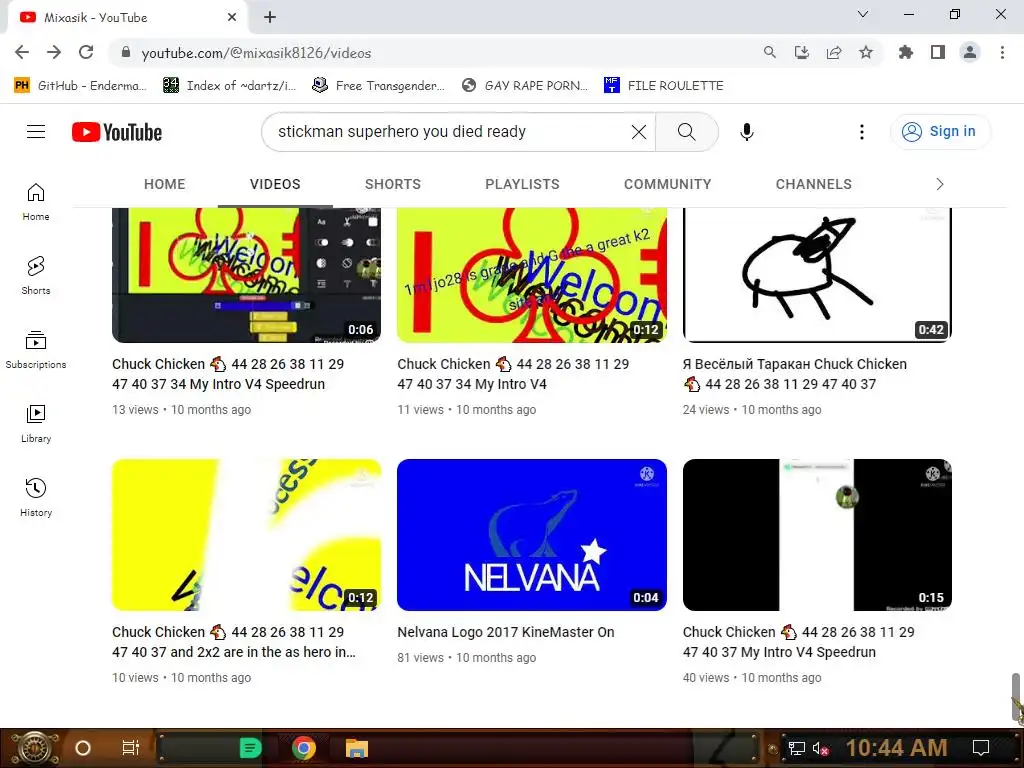Click the page vertical scrollbar thumb

pos(1017,699)
